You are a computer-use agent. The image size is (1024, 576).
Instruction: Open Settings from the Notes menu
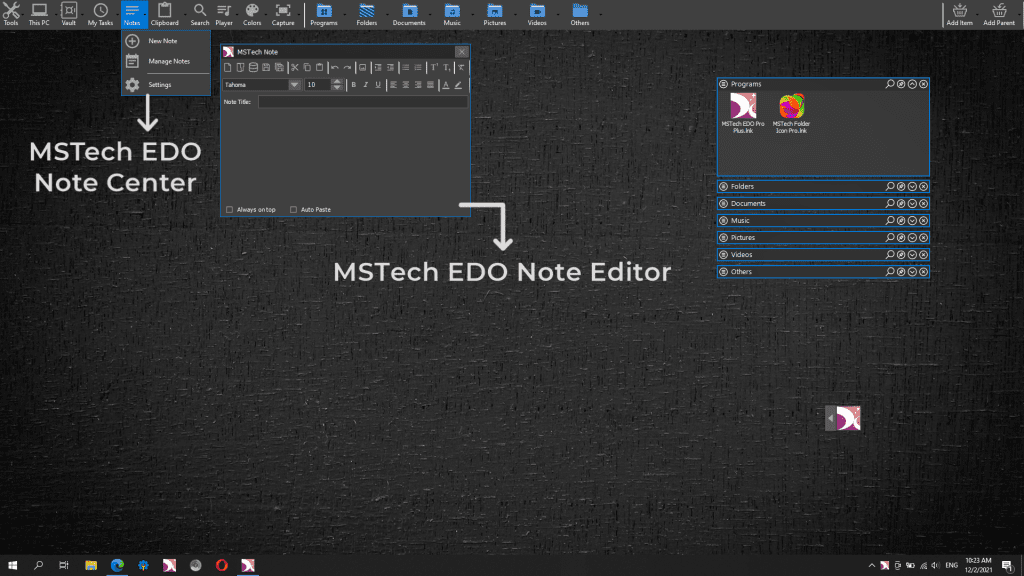(158, 85)
